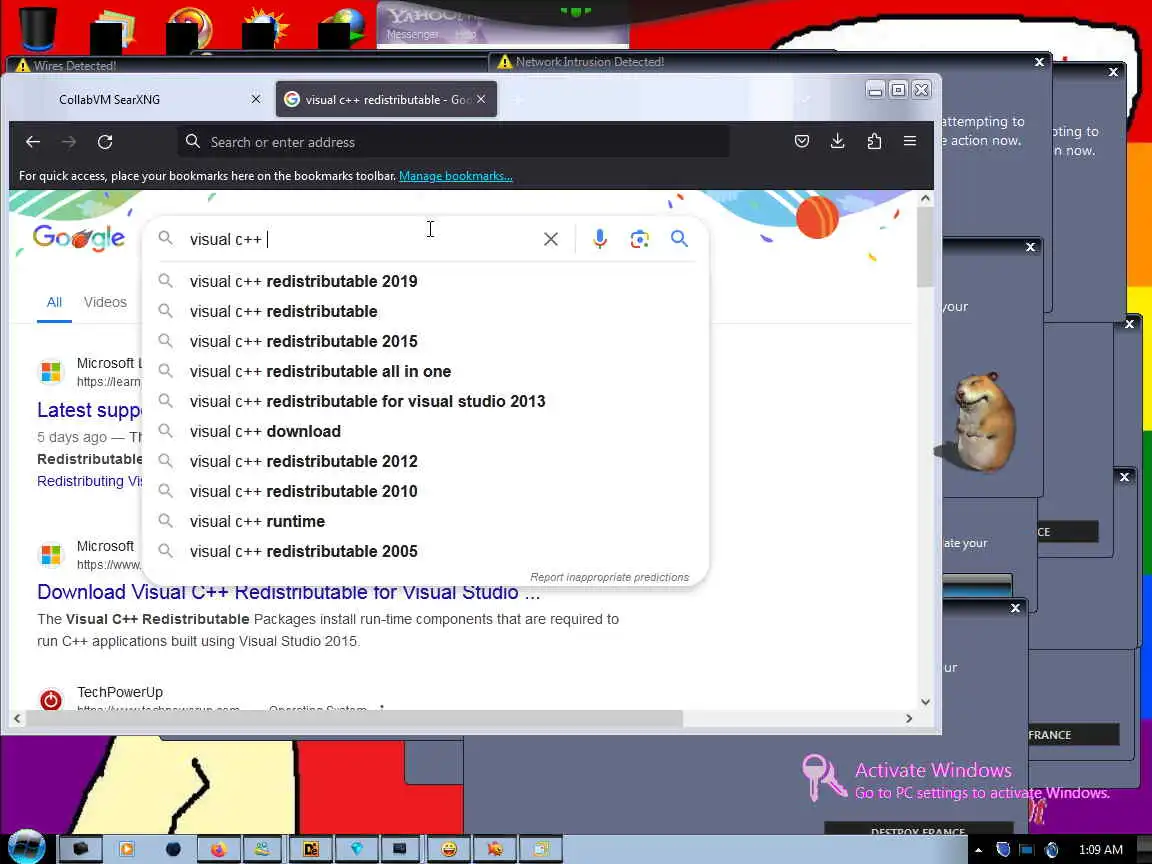Choose suggestion visual c++ download

click(426, 431)
